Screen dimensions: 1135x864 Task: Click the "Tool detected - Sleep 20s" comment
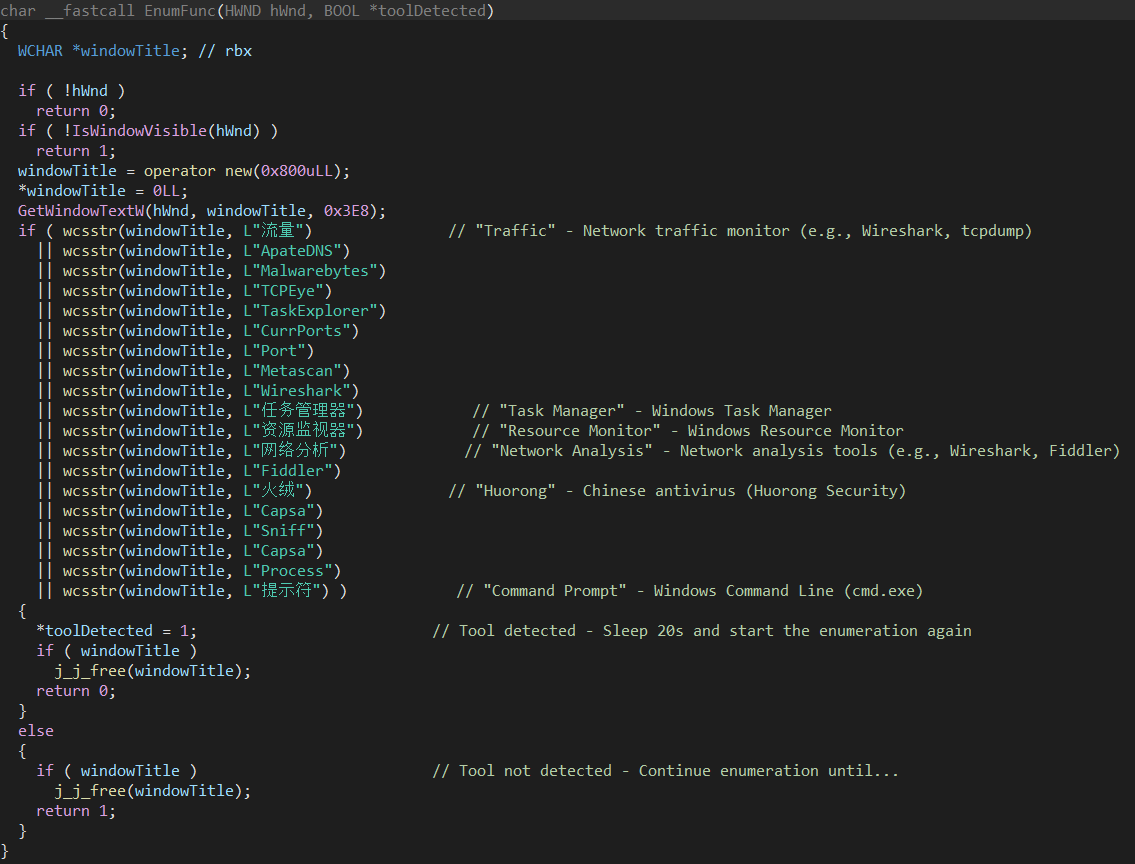point(702,631)
